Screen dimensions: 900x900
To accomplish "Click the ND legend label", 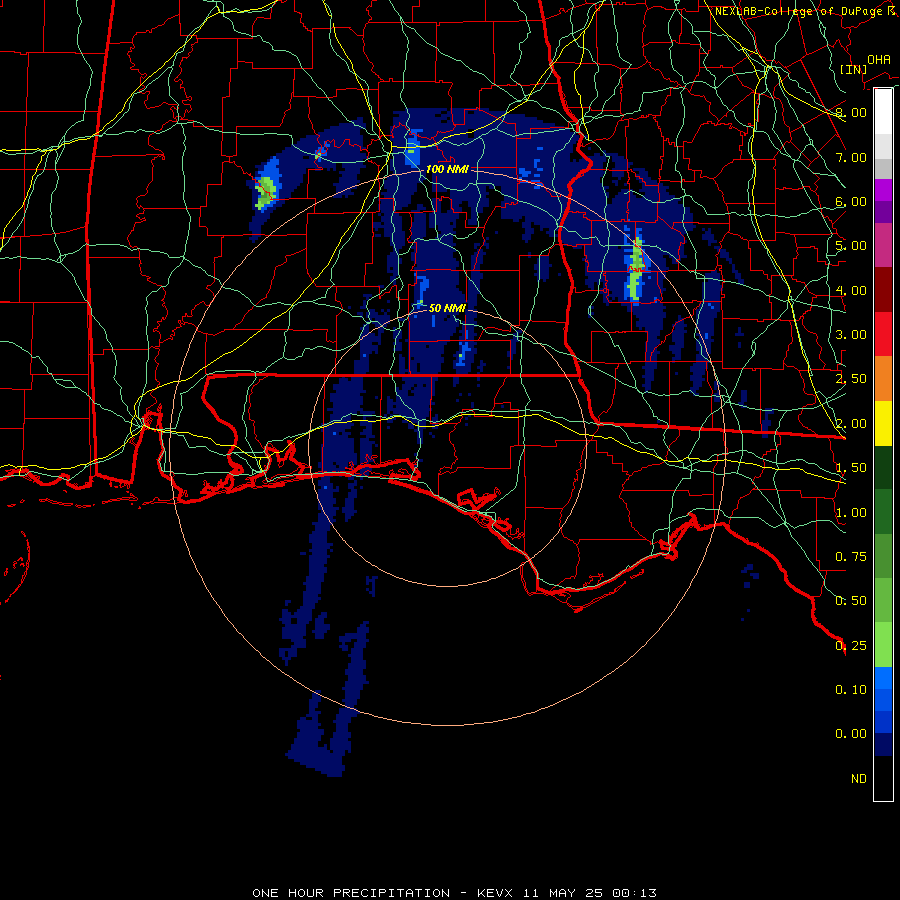I will pos(859,779).
